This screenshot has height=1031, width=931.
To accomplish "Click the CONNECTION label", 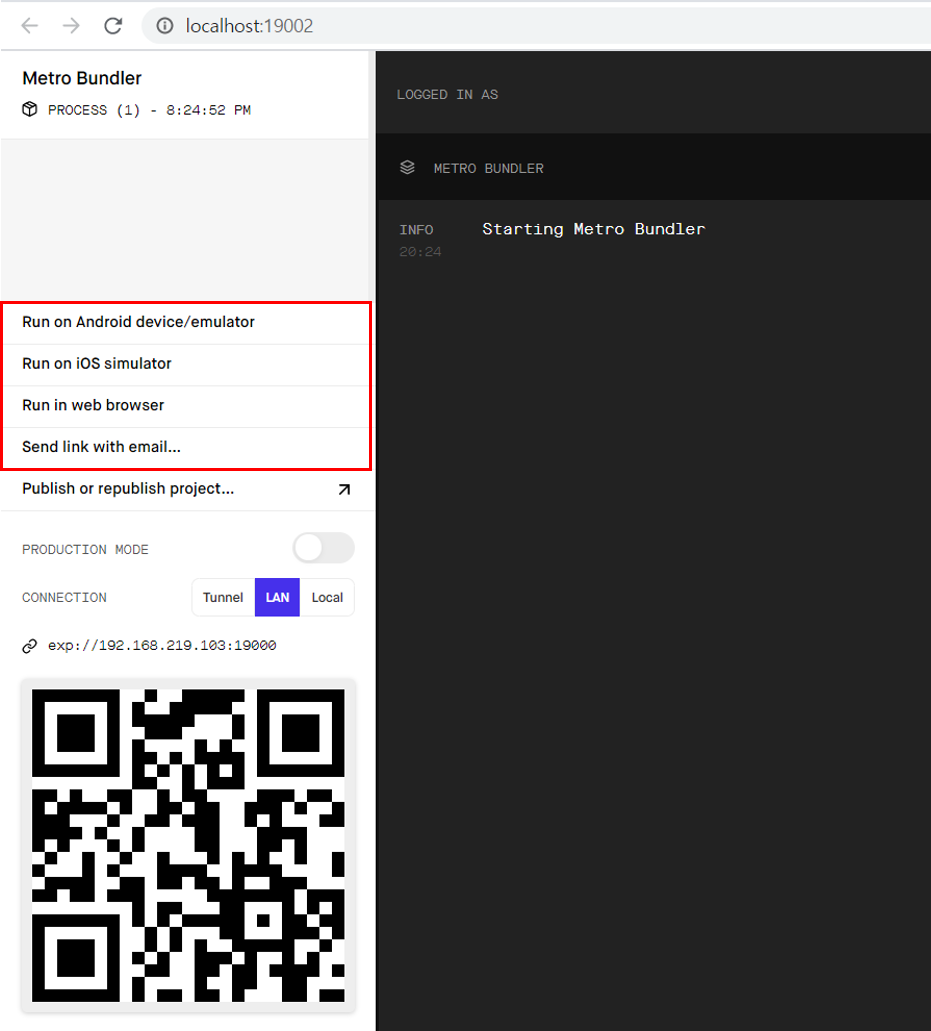I will point(64,598).
